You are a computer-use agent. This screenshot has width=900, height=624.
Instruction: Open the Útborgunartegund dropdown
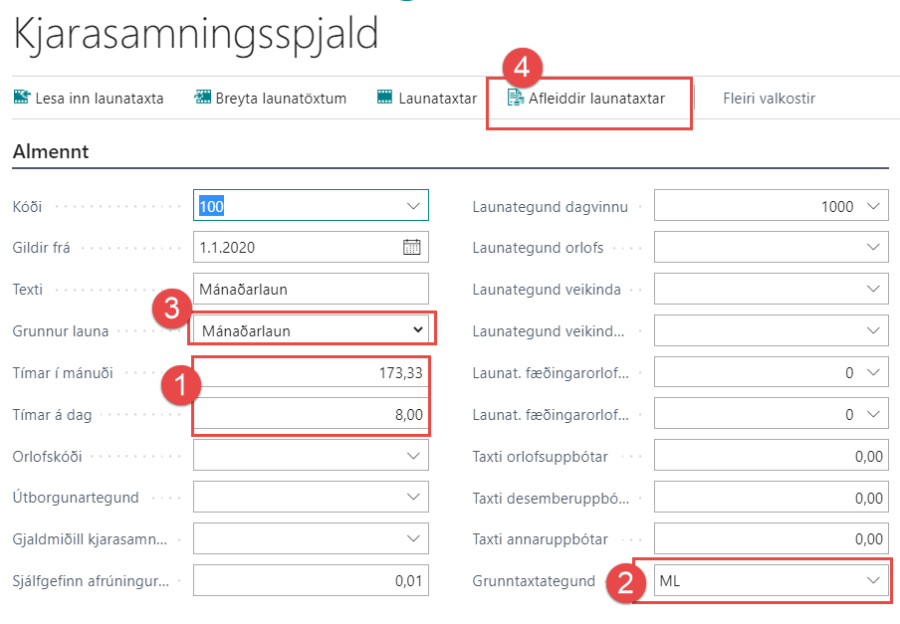click(x=414, y=497)
